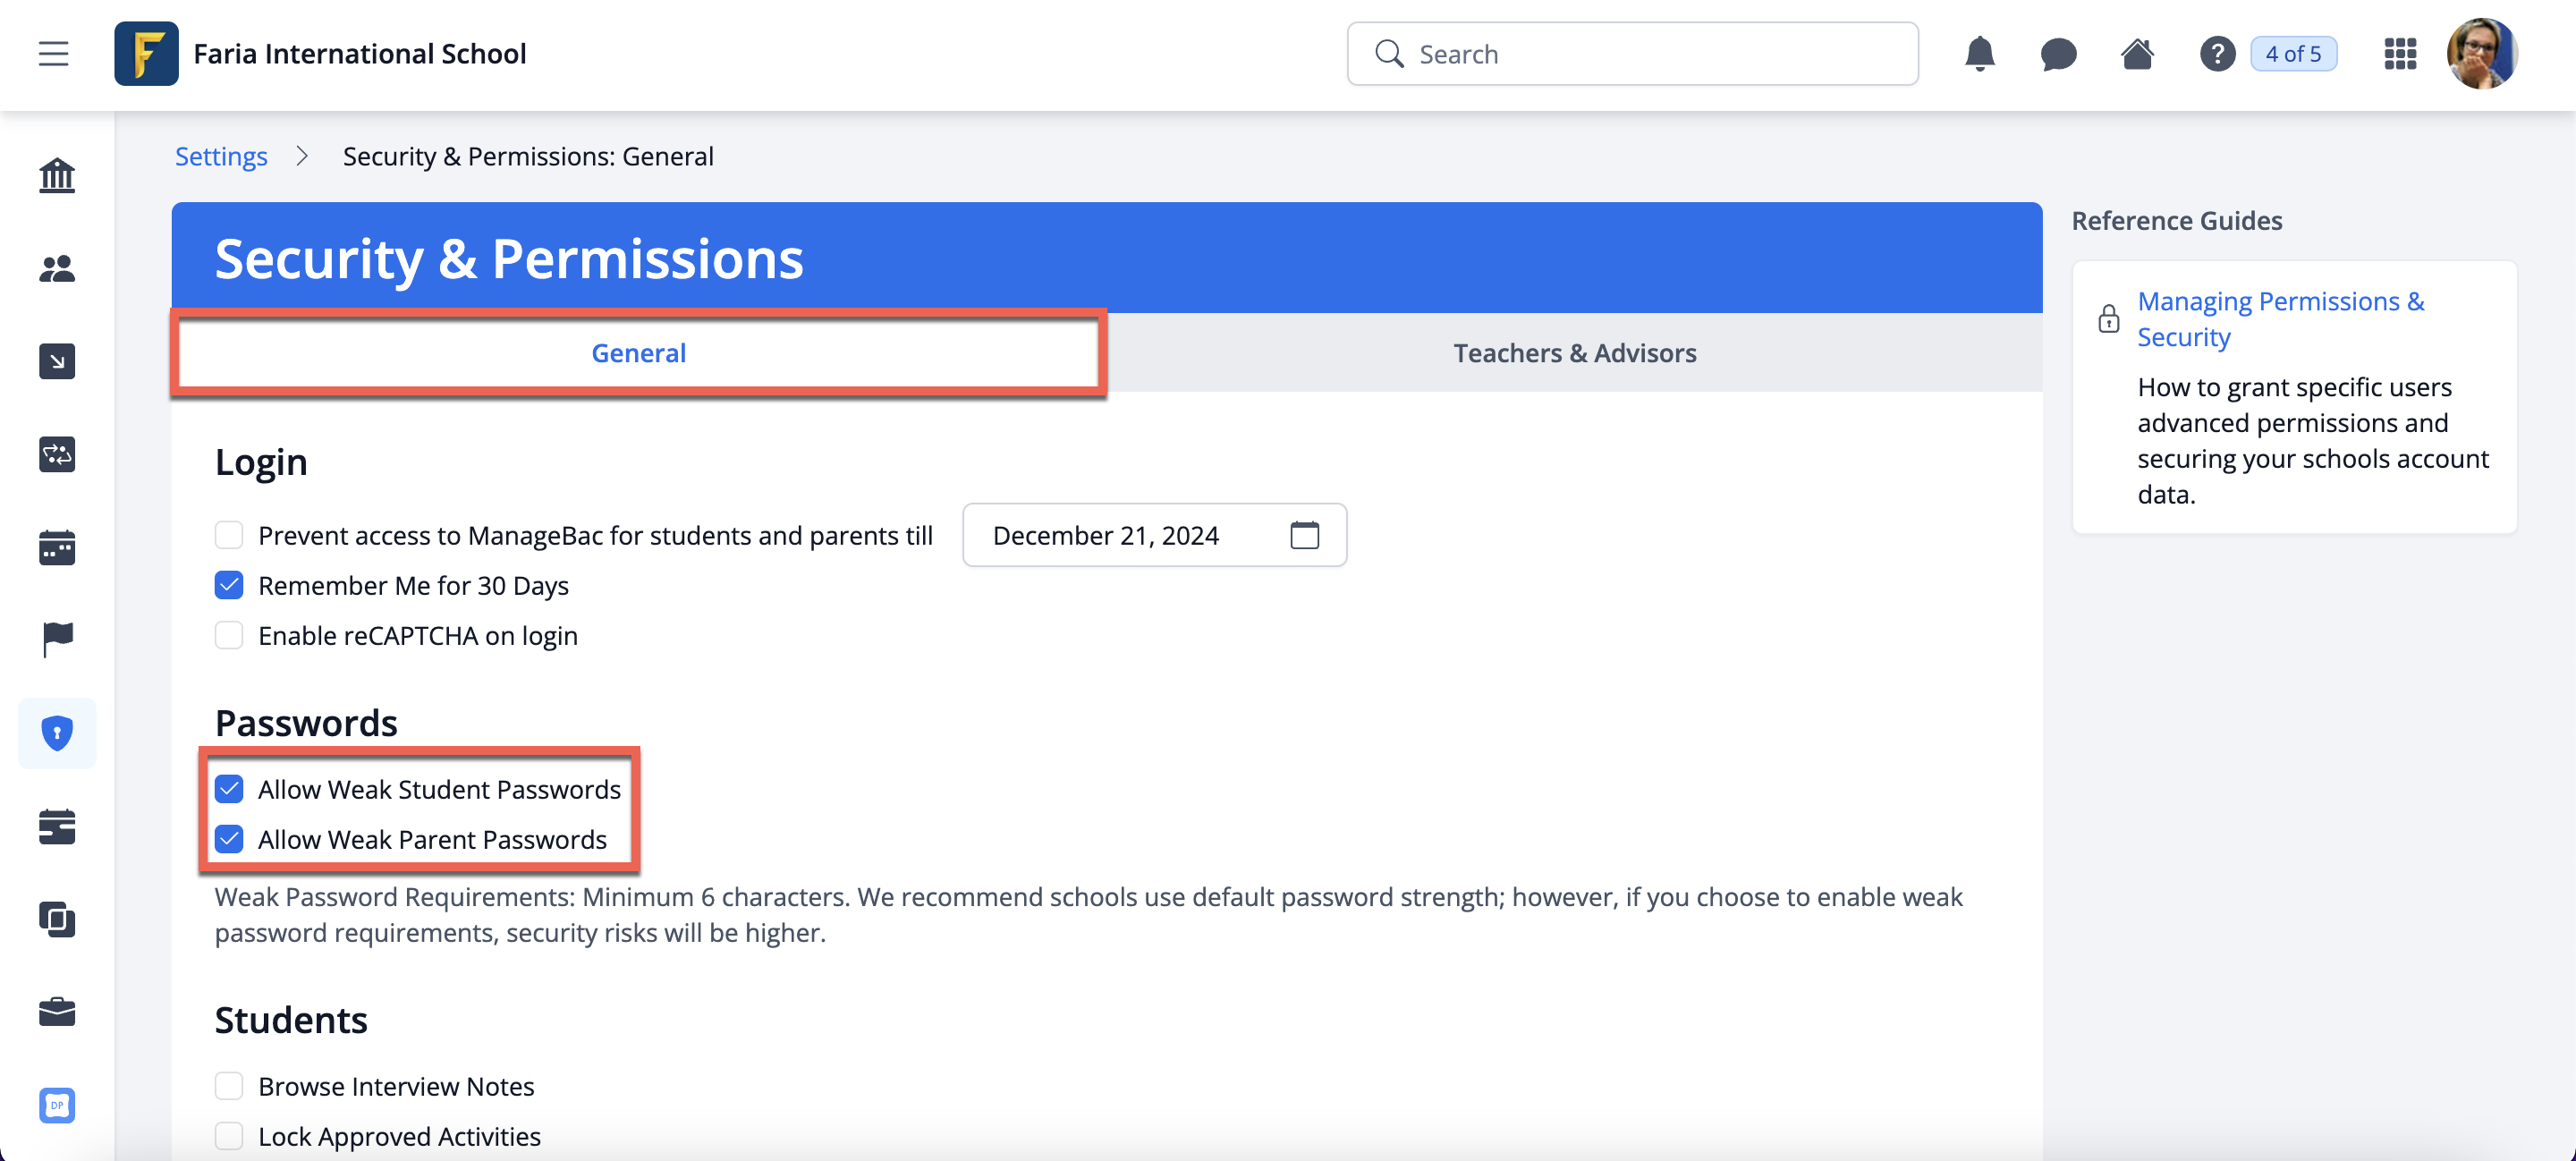The image size is (2576, 1161).
Task: Select the shield security sidebar icon
Action: pos(57,733)
